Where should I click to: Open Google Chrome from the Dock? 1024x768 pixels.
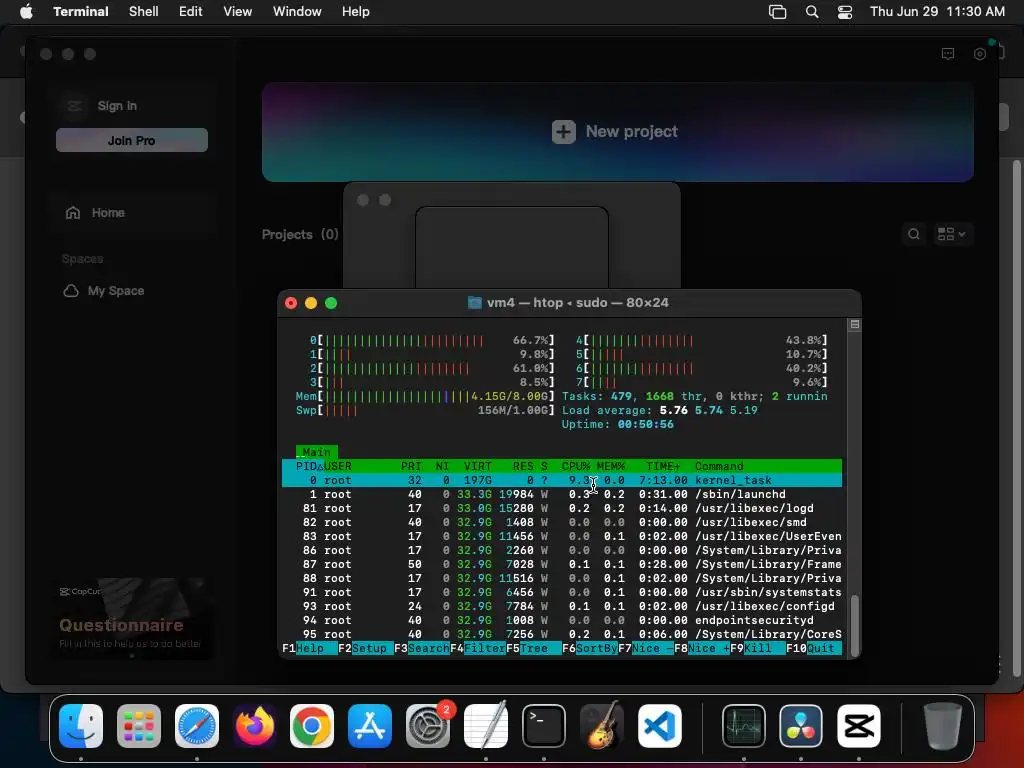pyautogui.click(x=312, y=726)
